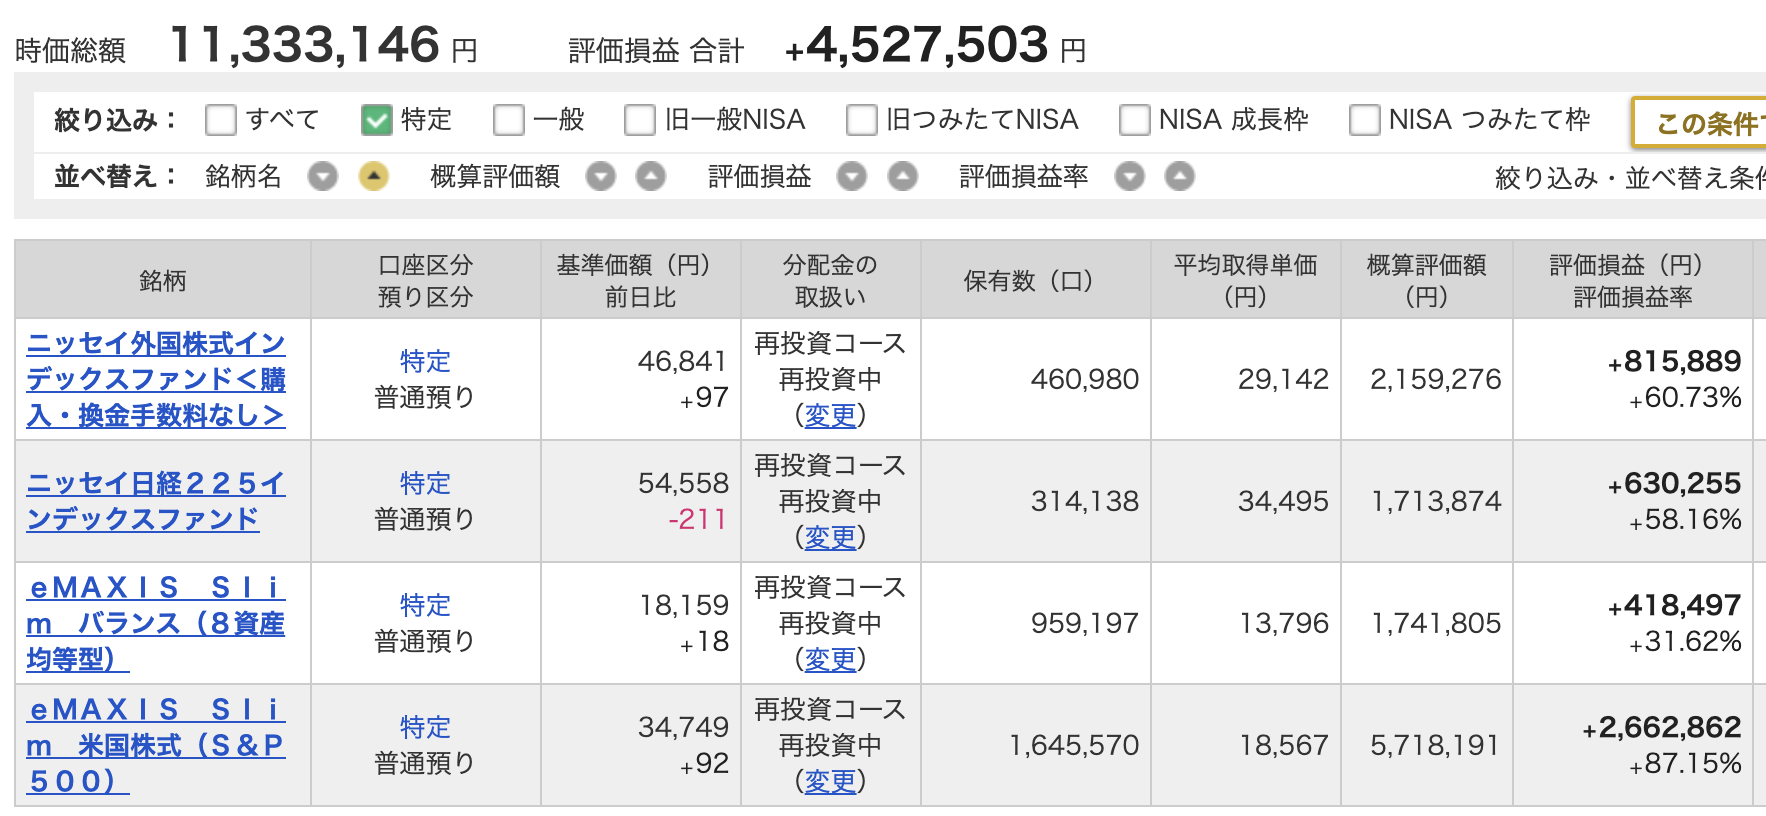Viewport: 1766px width, 816px height.
Task: Sort 概算評価額 descending arrow
Action: (600, 177)
